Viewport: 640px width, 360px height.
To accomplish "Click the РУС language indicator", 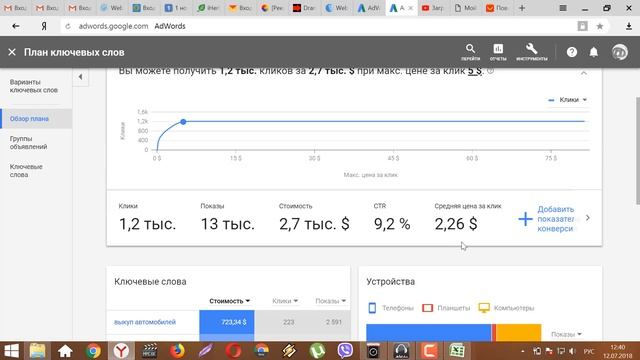I will tap(589, 351).
